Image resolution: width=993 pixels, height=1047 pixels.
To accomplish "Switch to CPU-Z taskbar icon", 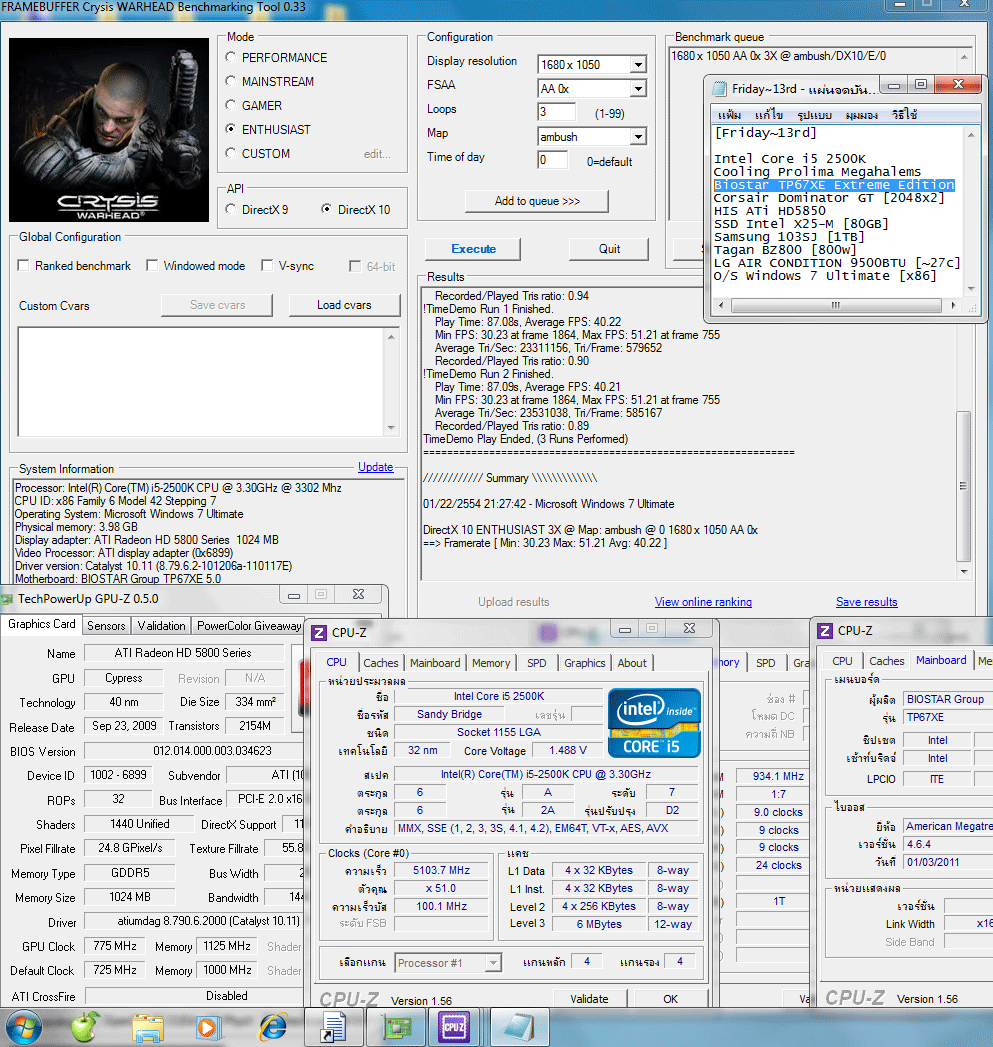I will point(454,1027).
